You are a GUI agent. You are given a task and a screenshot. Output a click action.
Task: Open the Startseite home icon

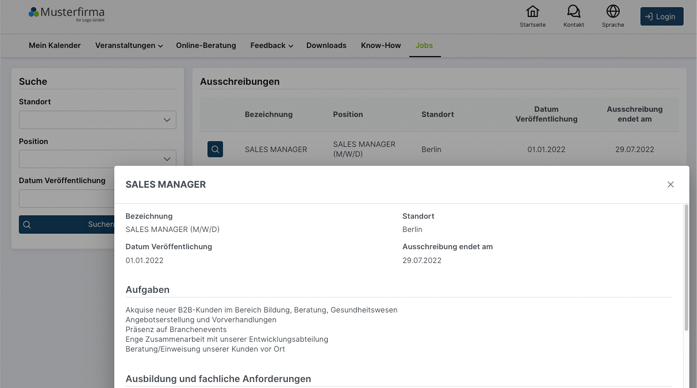533,16
